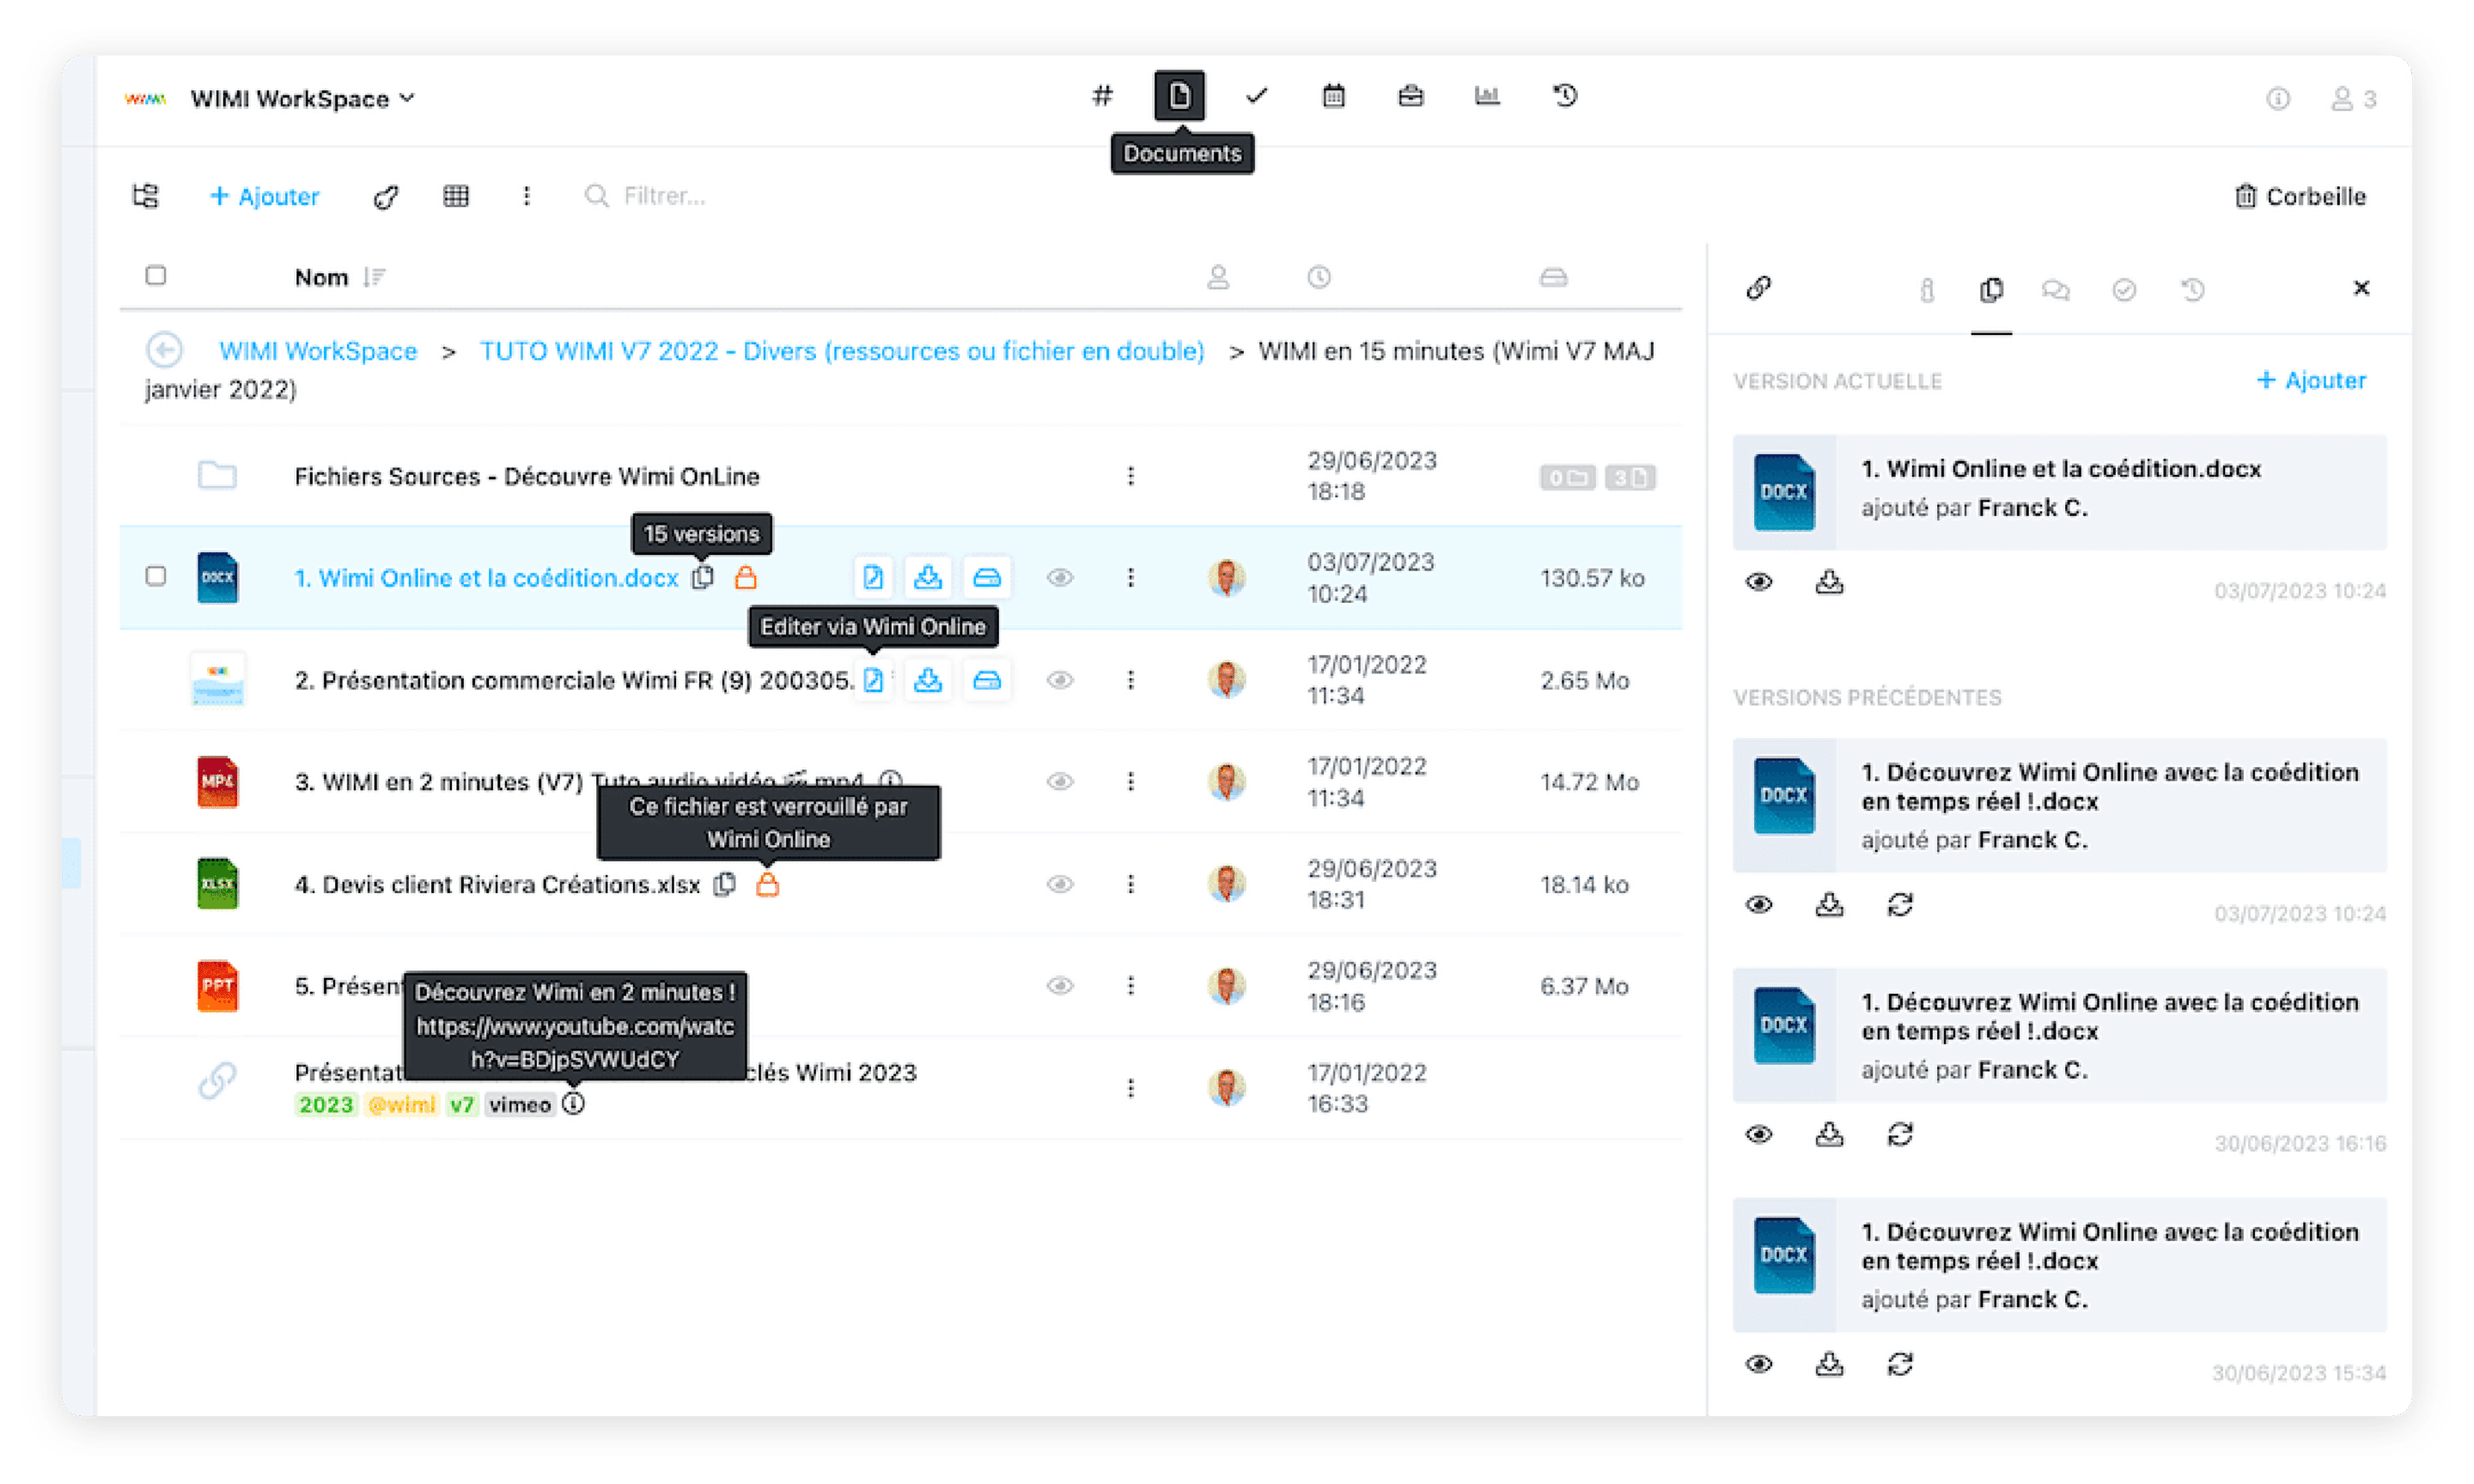This screenshot has width=2474, height=1484.
Task: Open options menu for PPT row 5
Action: point(1130,986)
